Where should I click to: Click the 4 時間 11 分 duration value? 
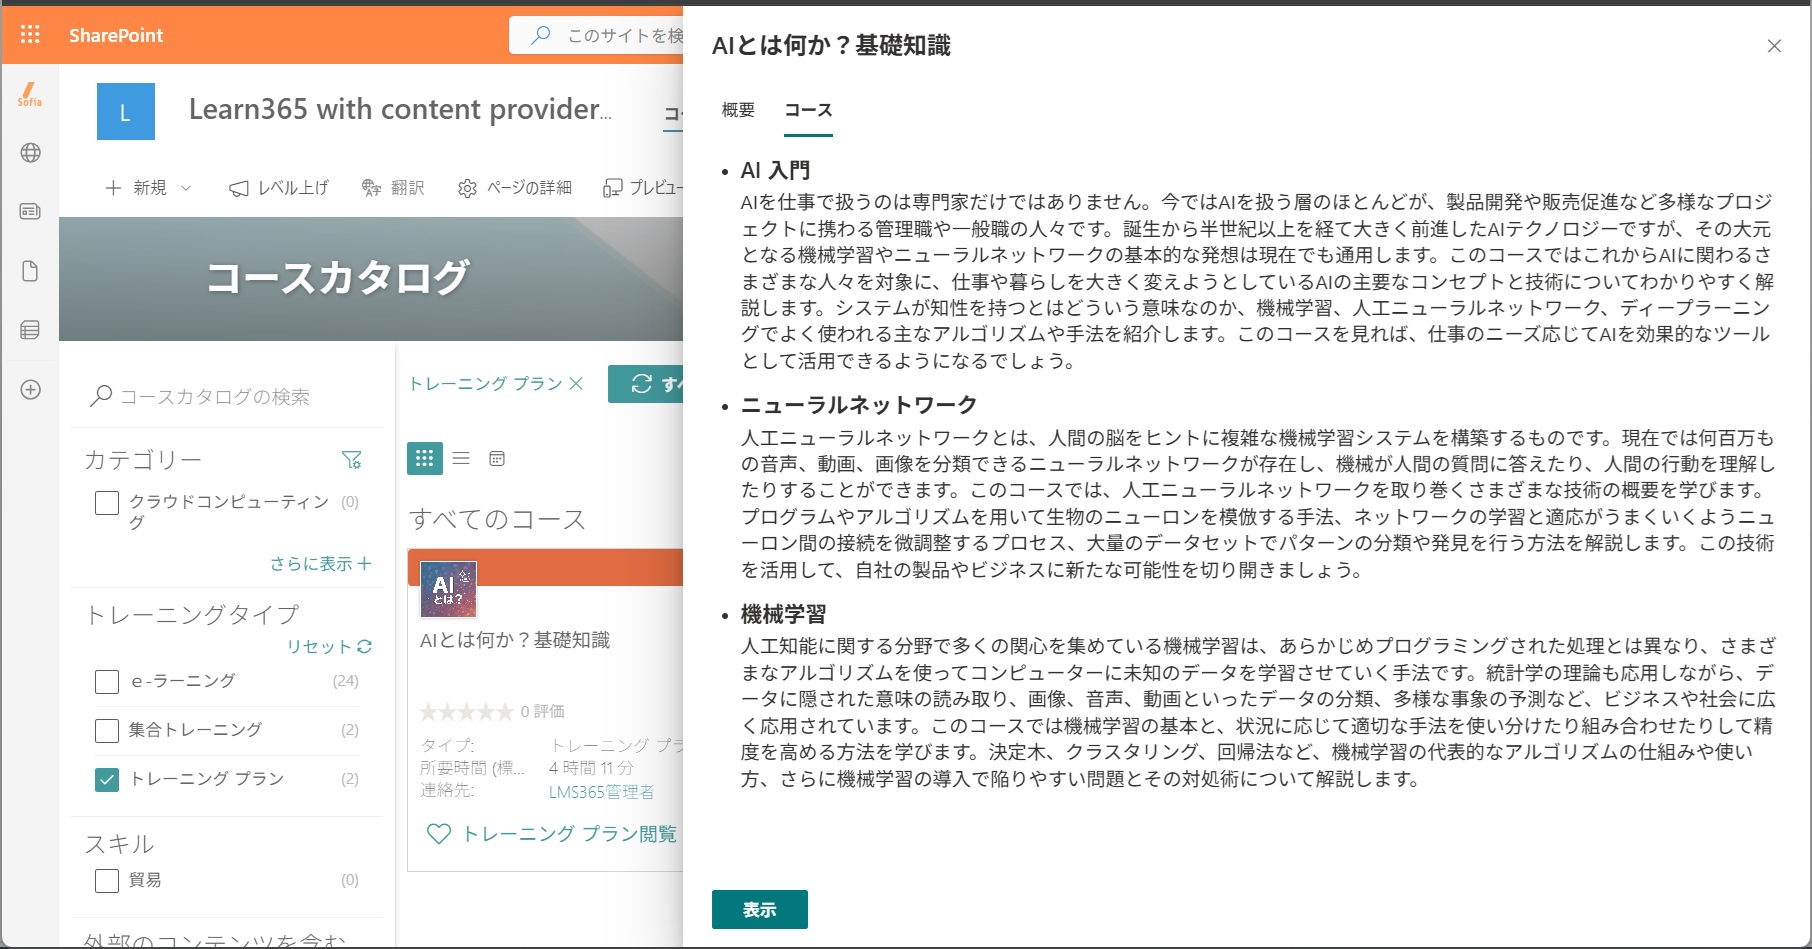[591, 768]
